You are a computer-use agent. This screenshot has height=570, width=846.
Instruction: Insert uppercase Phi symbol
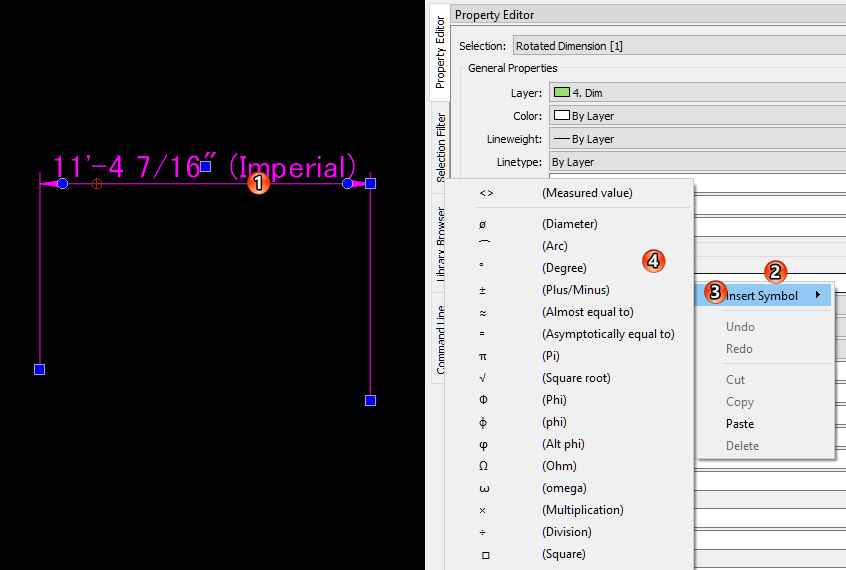point(569,400)
